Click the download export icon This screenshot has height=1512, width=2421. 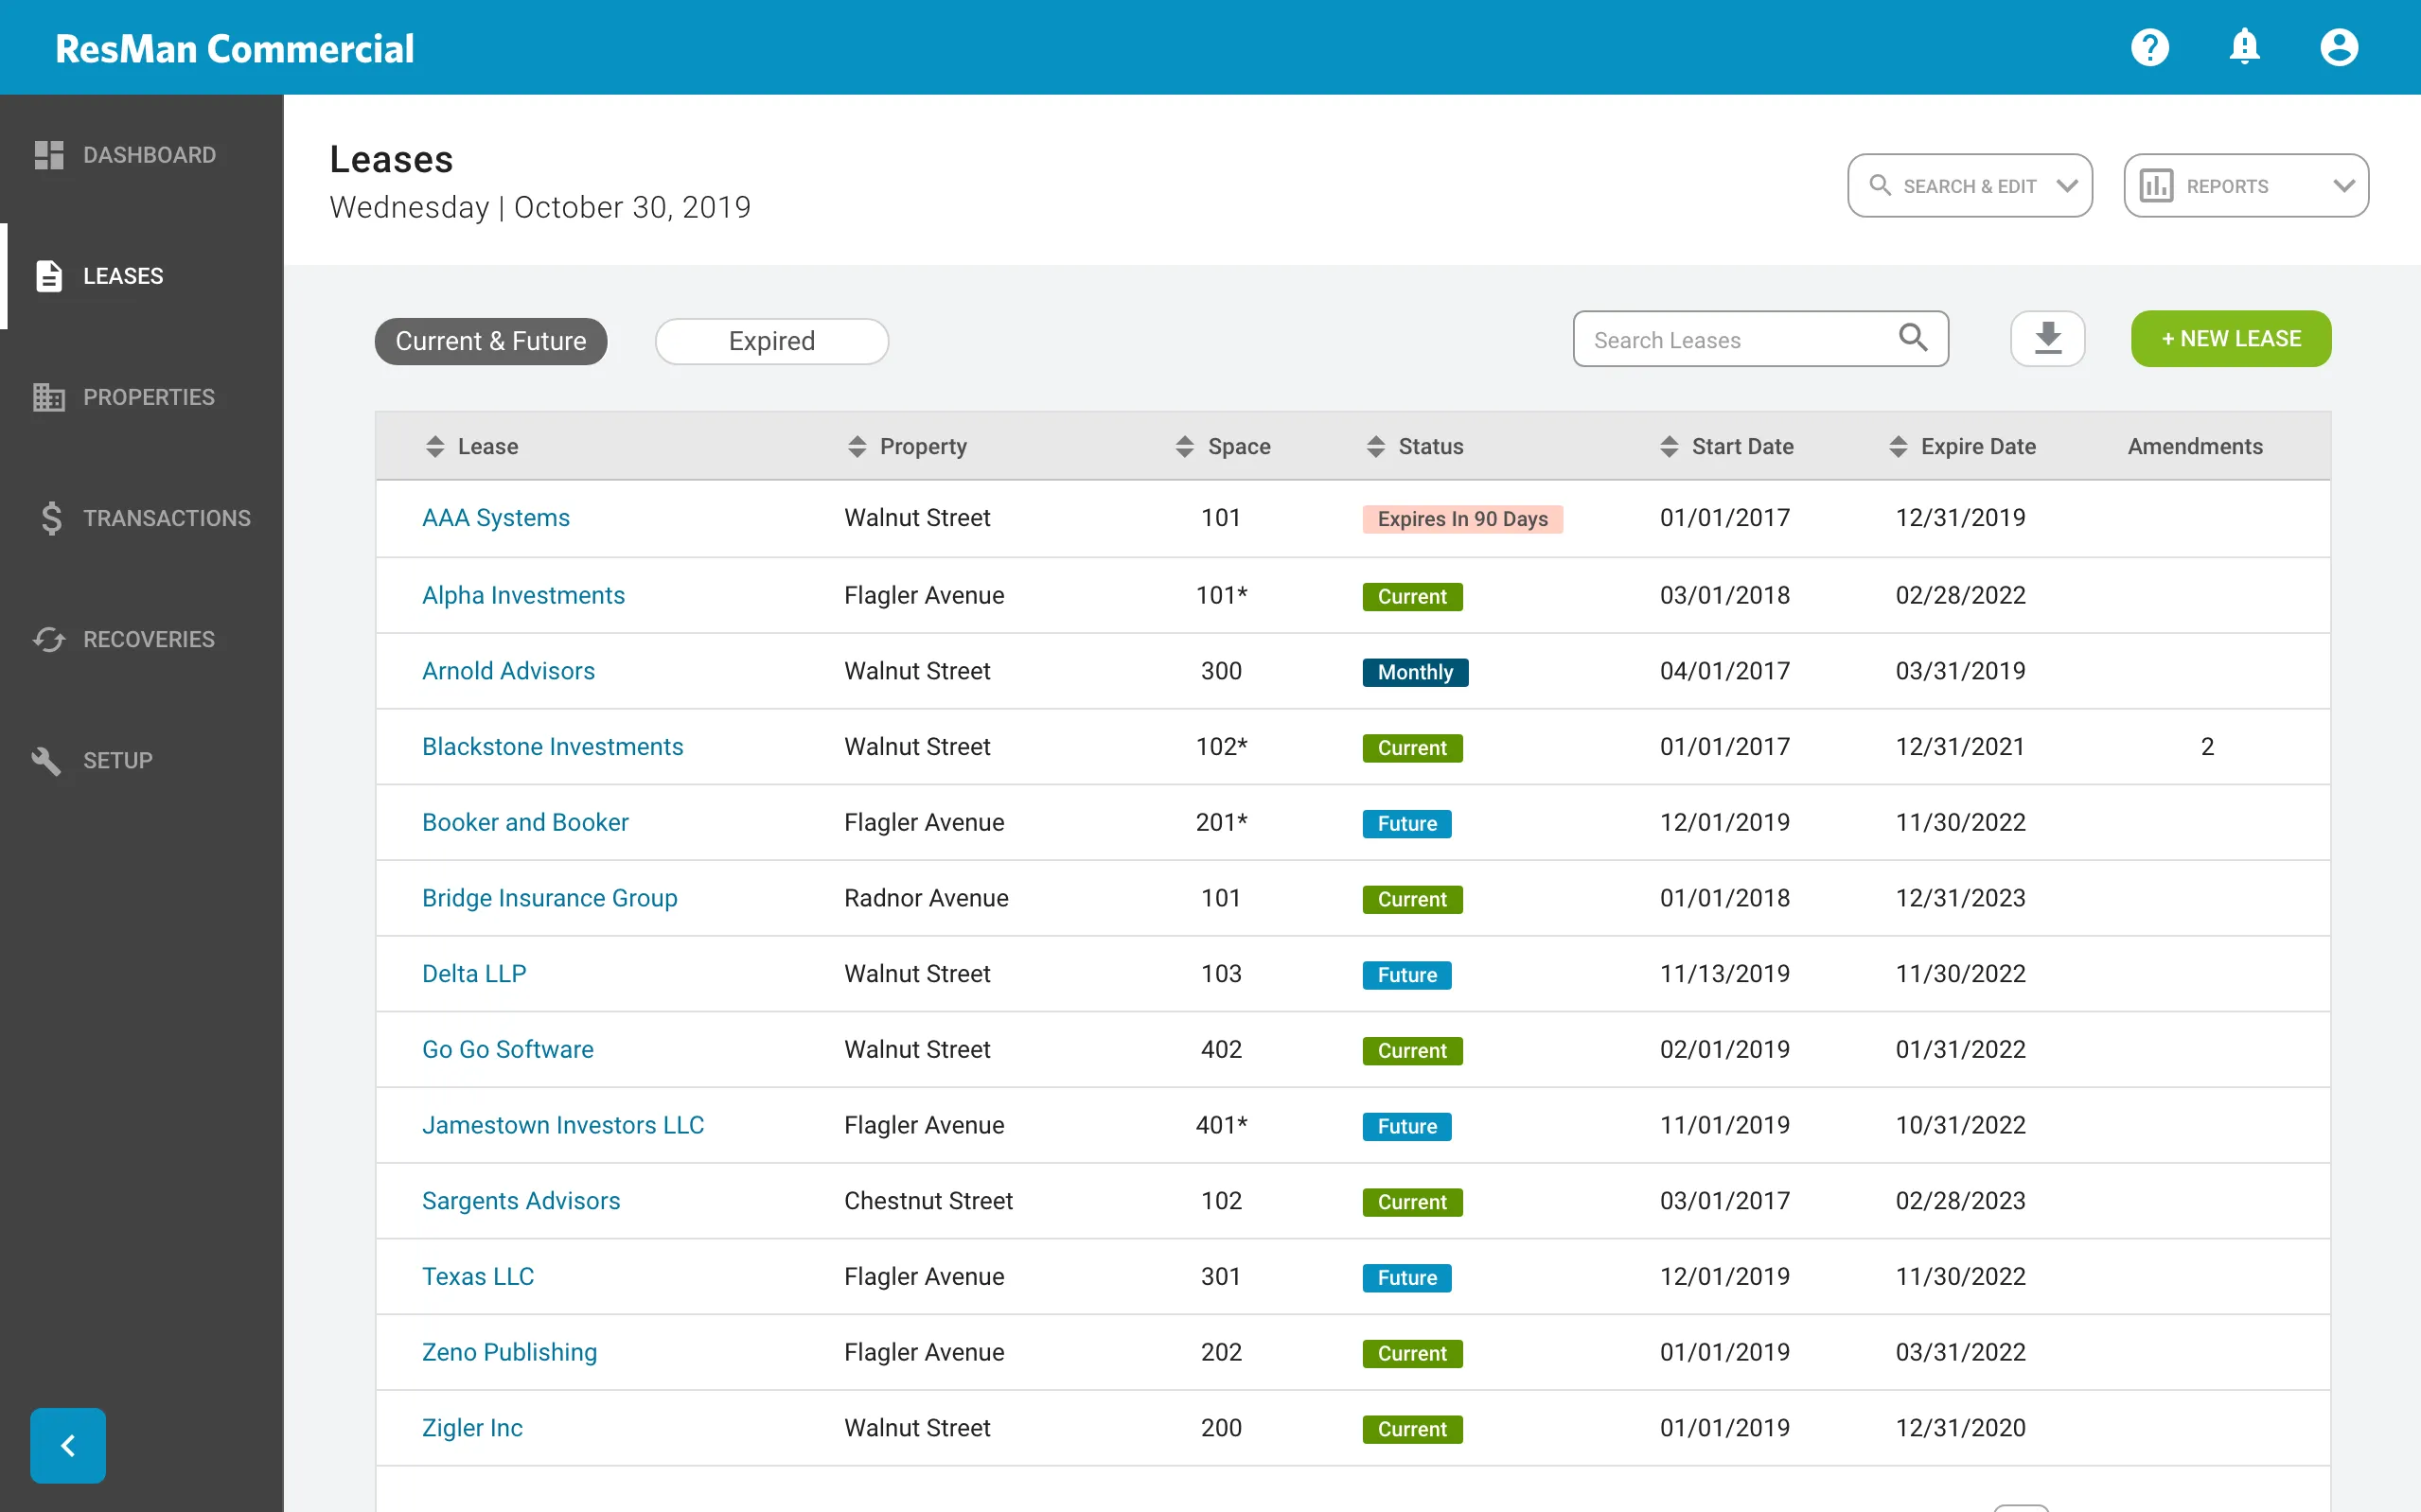click(2048, 338)
